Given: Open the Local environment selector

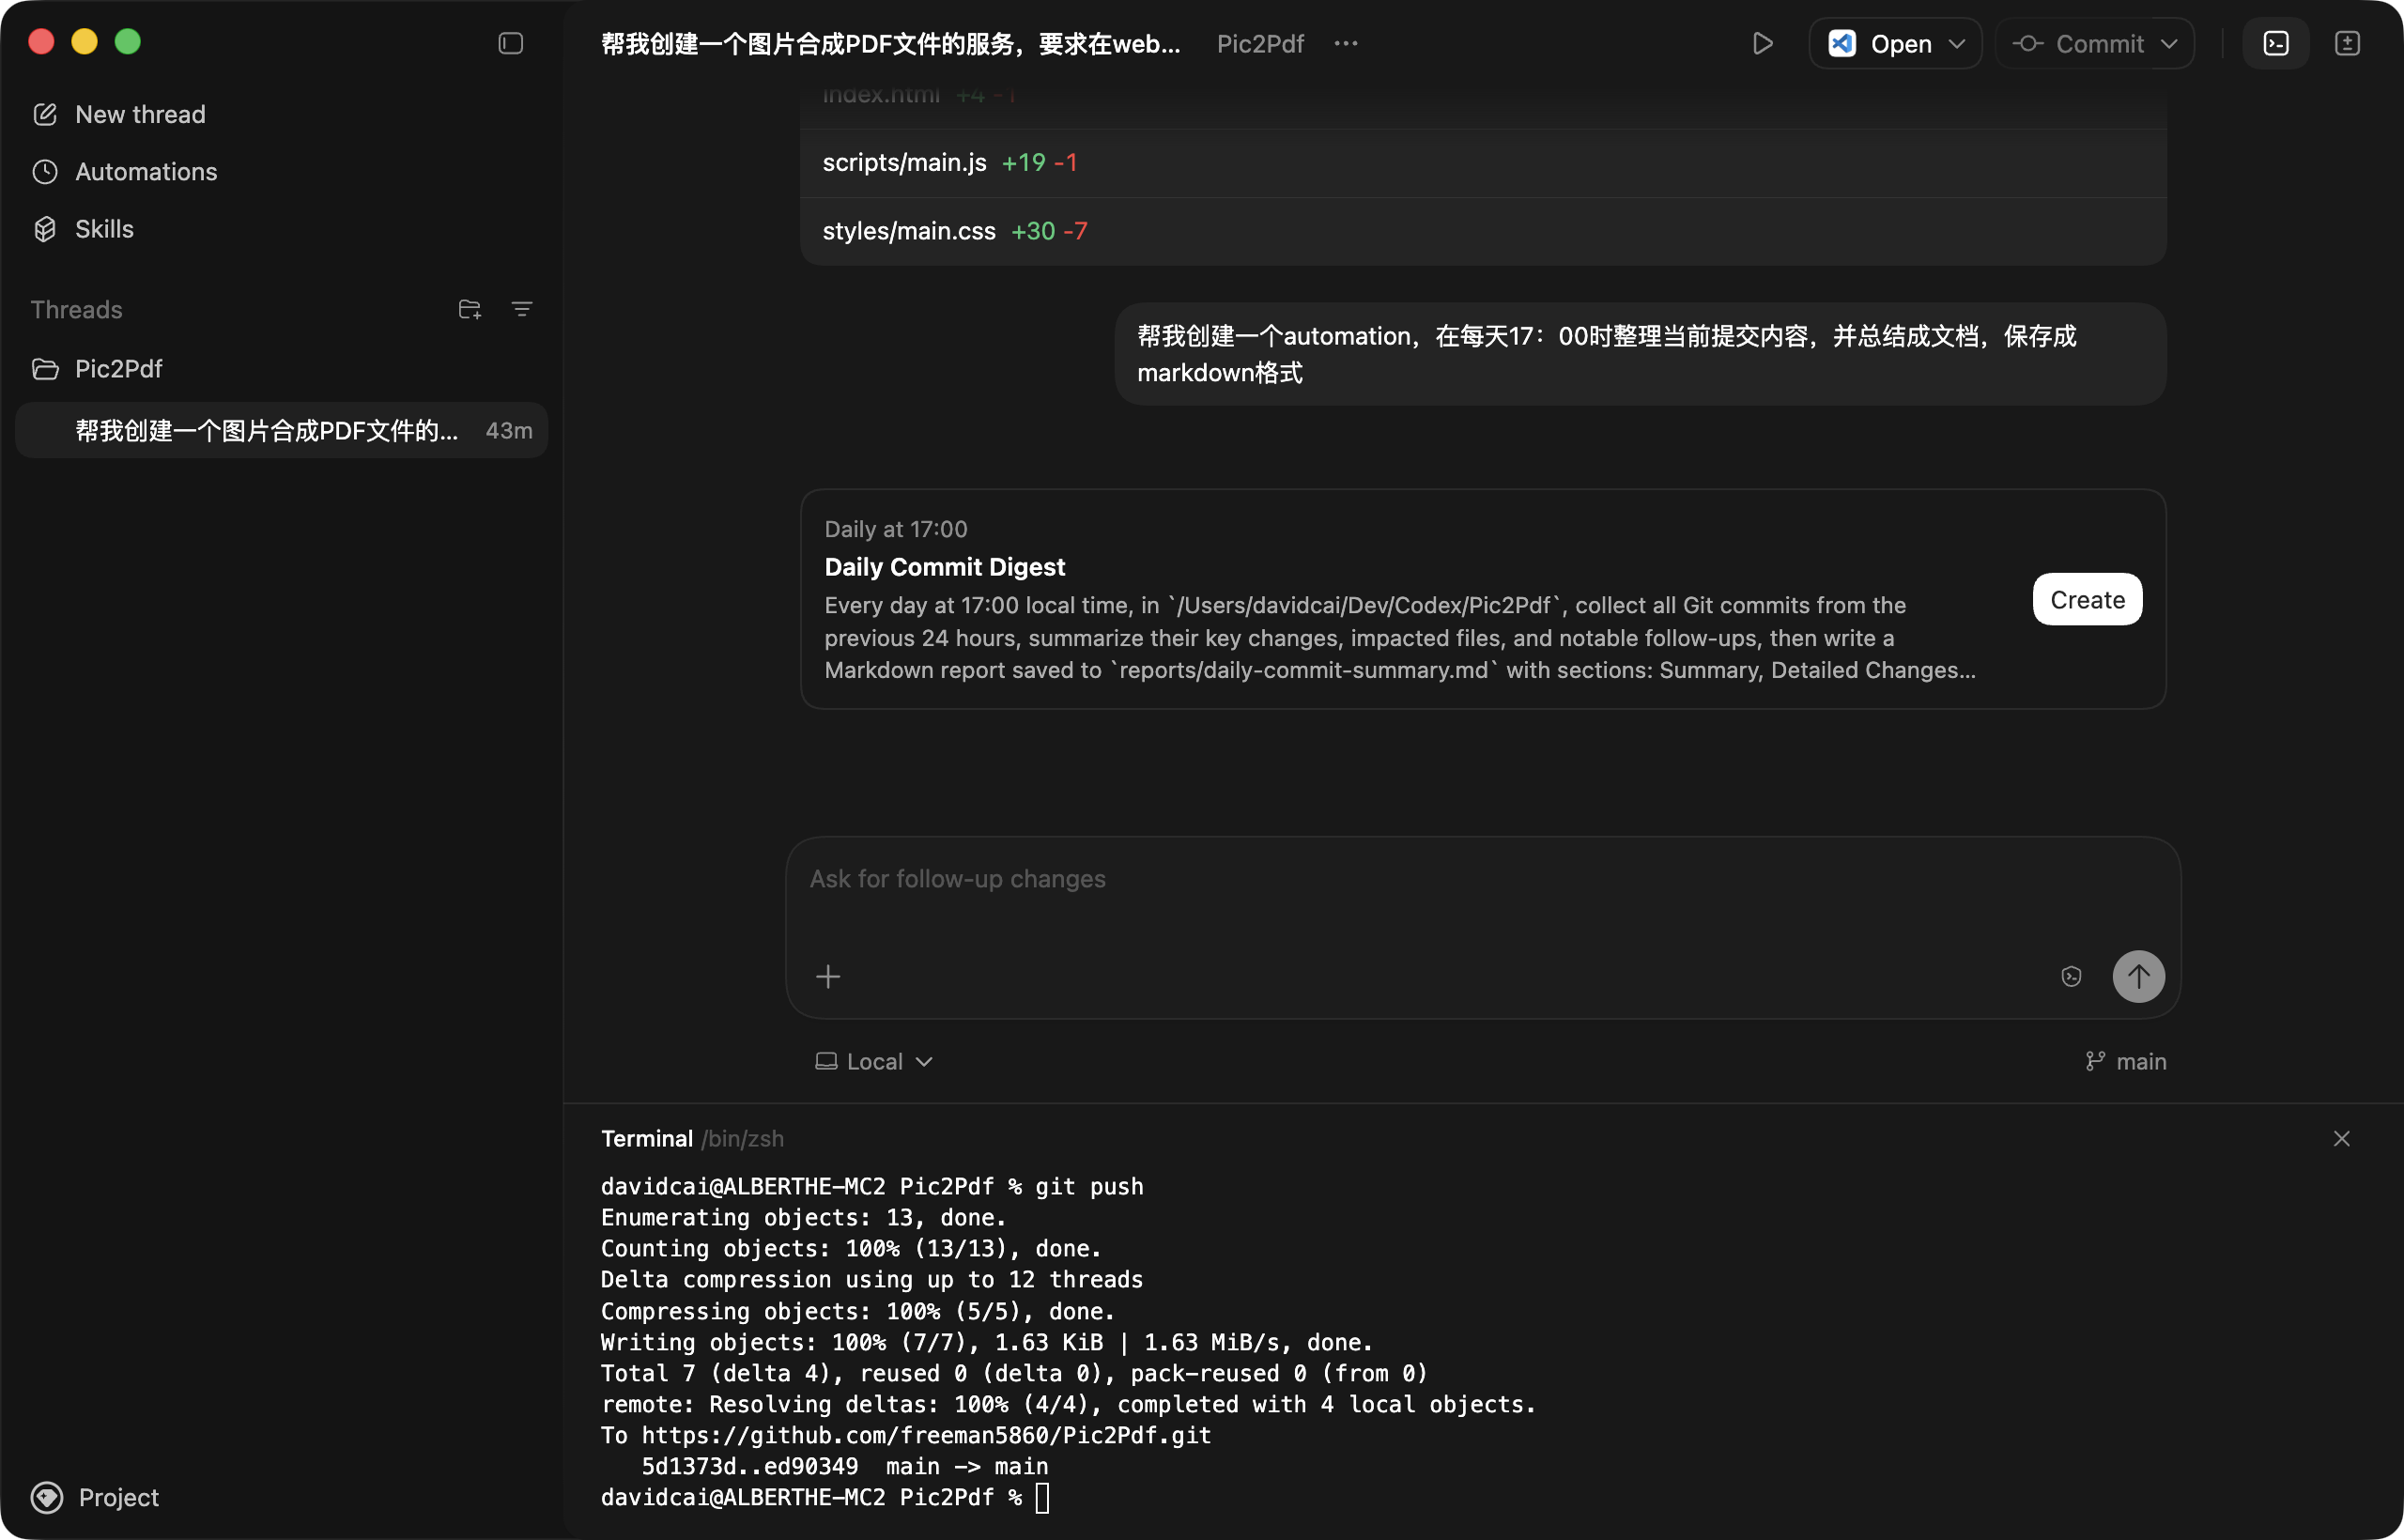Looking at the screenshot, I should point(873,1061).
